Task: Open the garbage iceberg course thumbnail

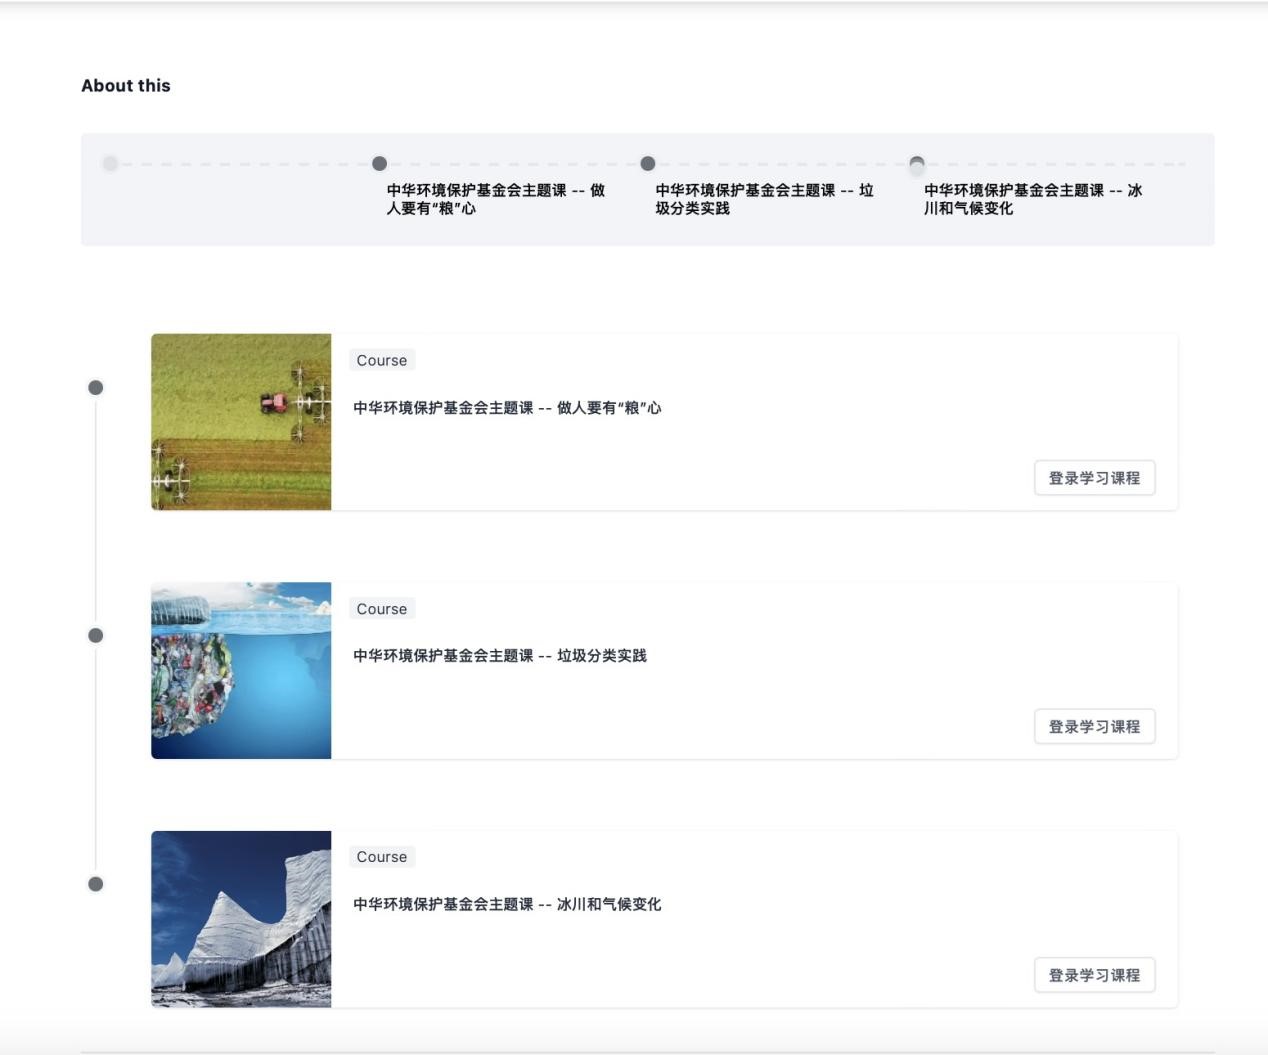Action: tap(241, 670)
